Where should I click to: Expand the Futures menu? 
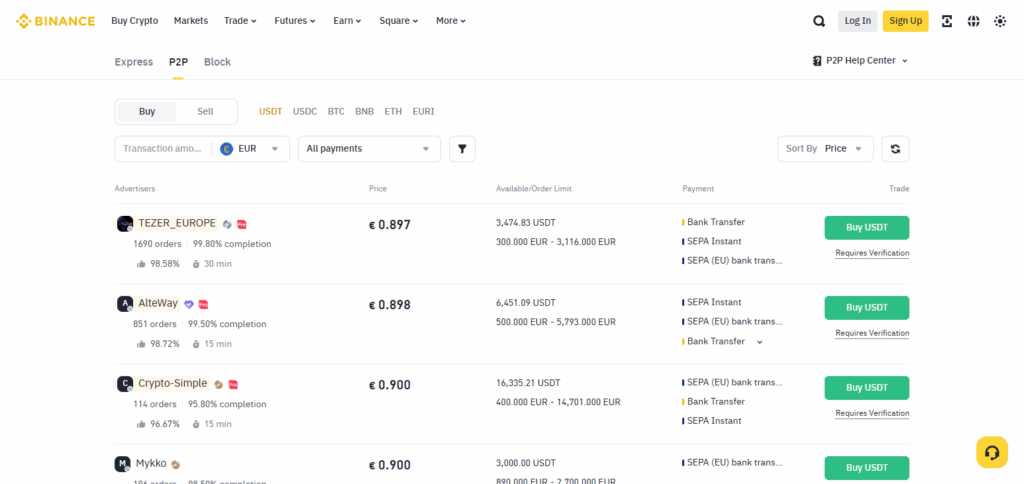tap(295, 21)
